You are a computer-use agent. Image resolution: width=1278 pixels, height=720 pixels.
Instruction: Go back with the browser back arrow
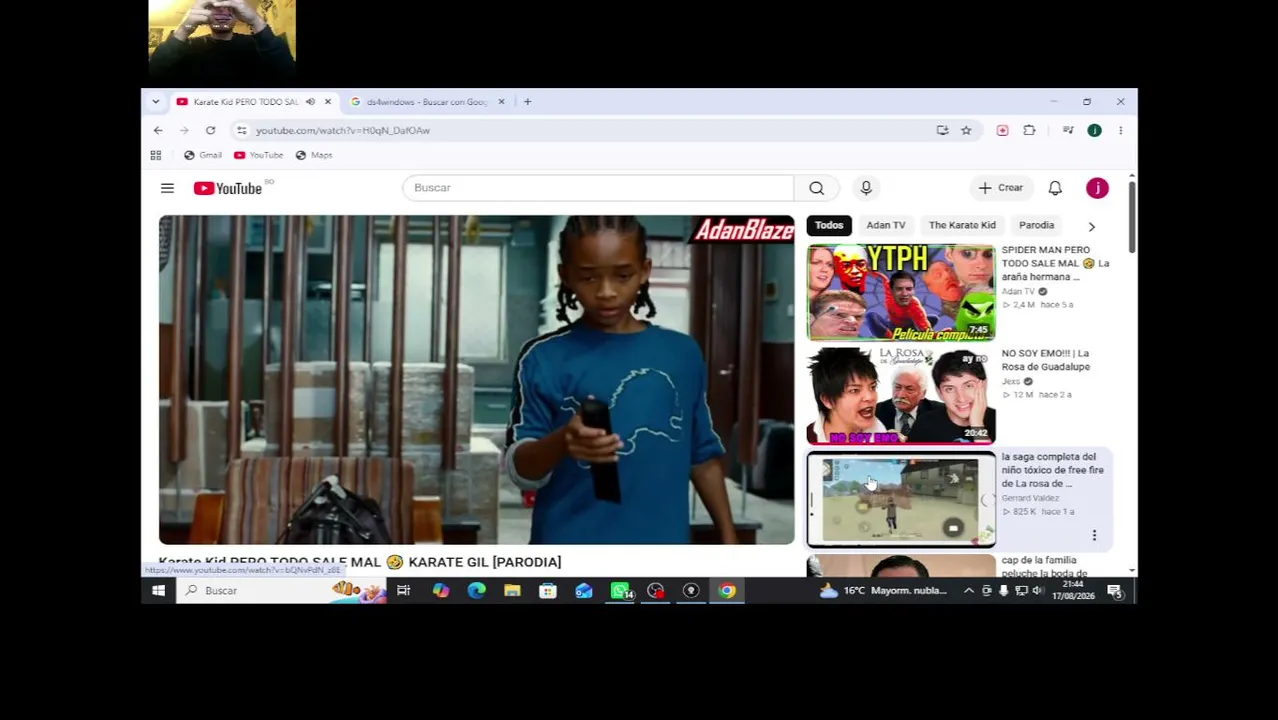158,130
